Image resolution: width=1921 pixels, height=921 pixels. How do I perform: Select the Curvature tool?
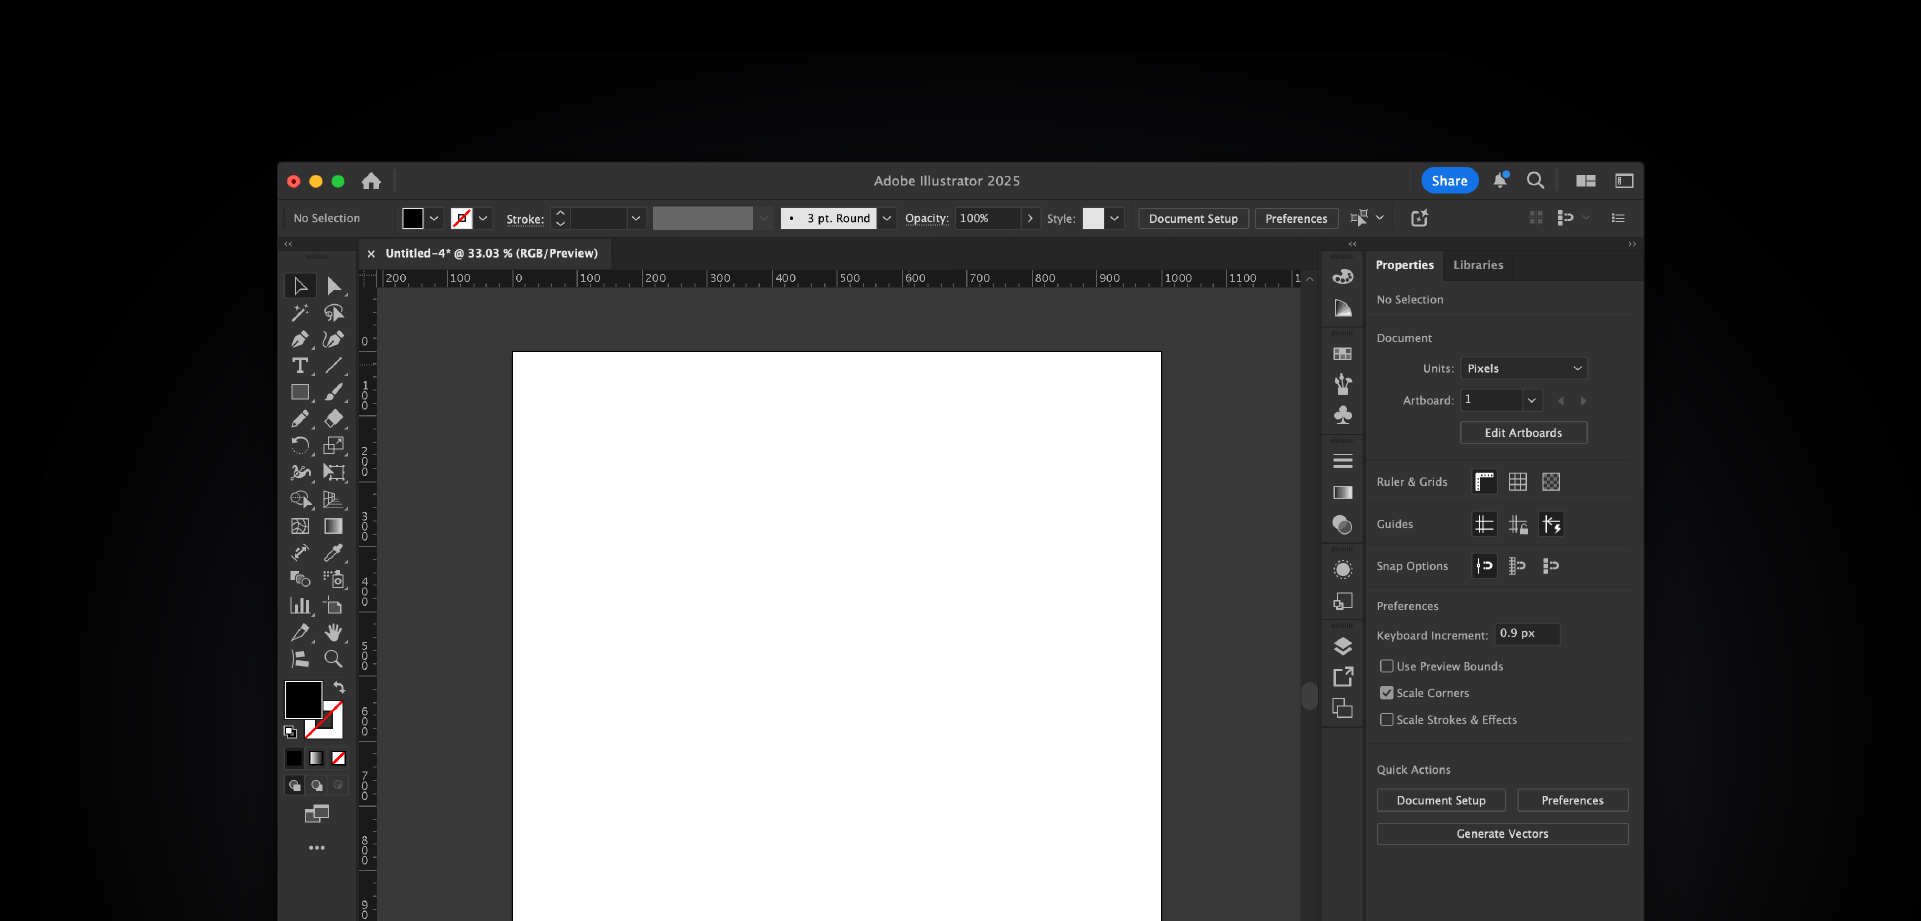tap(334, 340)
